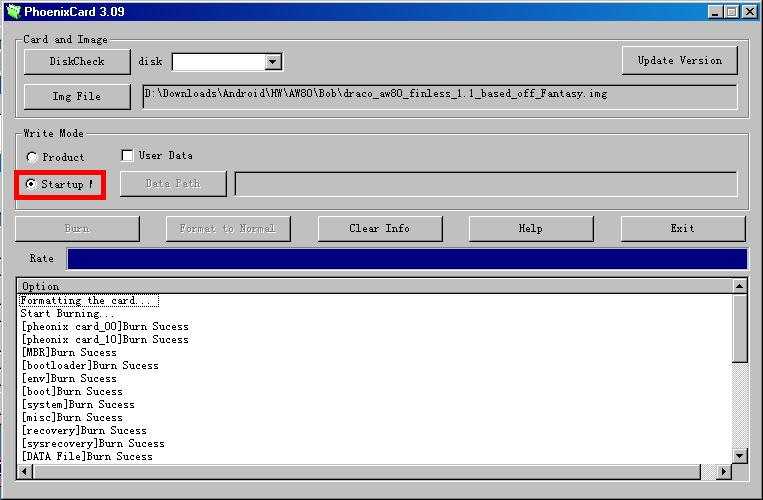This screenshot has width=763, height=500.
Task: Select the '[pheonix card_00]Burn Sucess' line
Action: [x=105, y=326]
